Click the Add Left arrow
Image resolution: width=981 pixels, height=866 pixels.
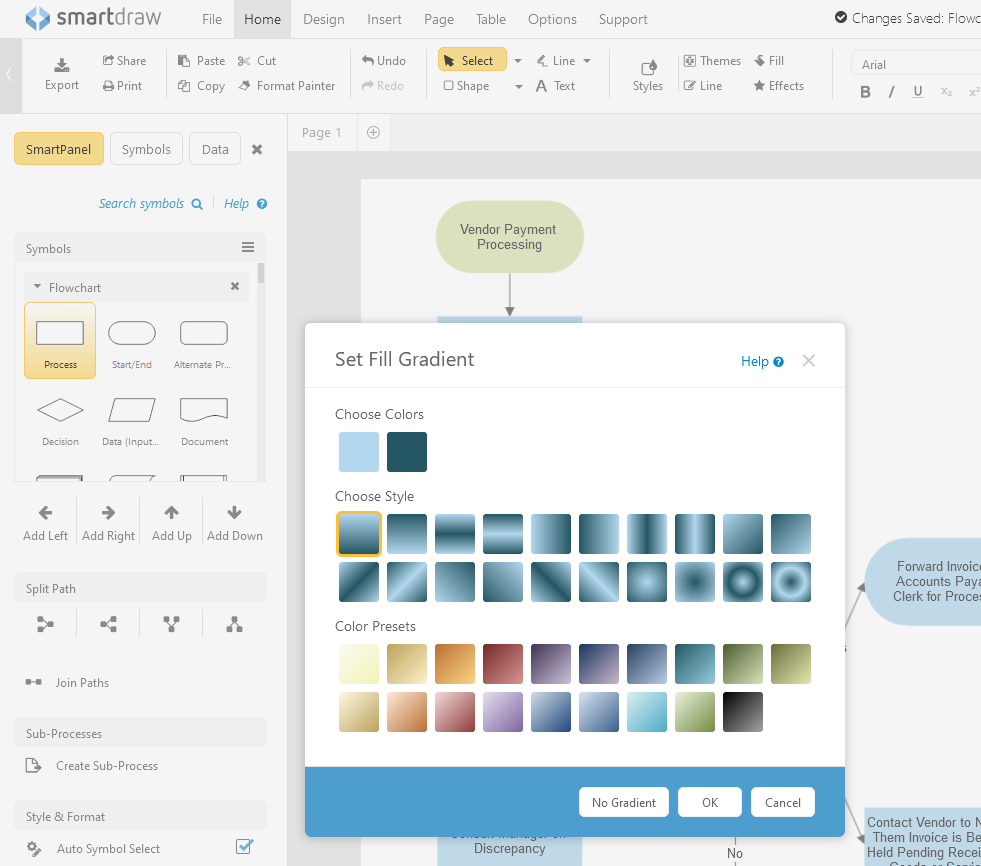[45, 513]
